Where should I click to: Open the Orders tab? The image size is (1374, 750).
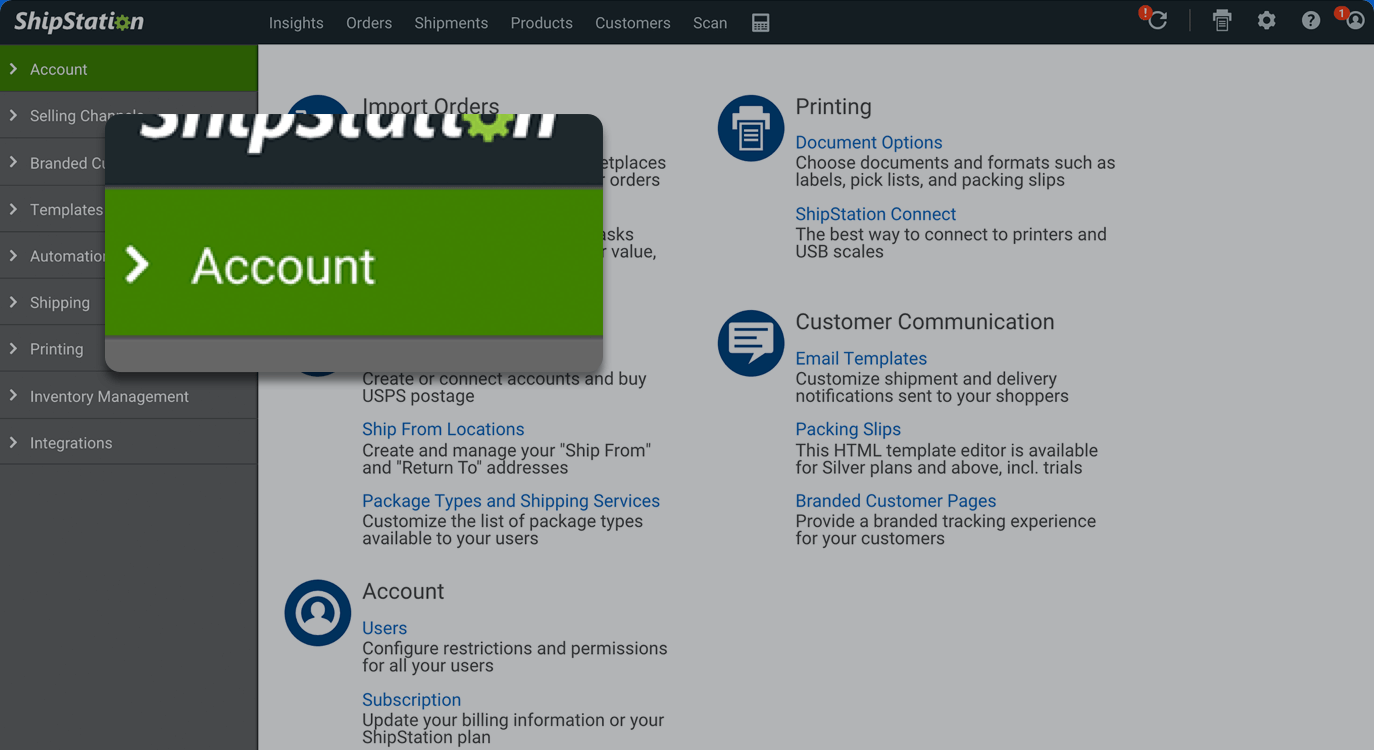tap(369, 22)
